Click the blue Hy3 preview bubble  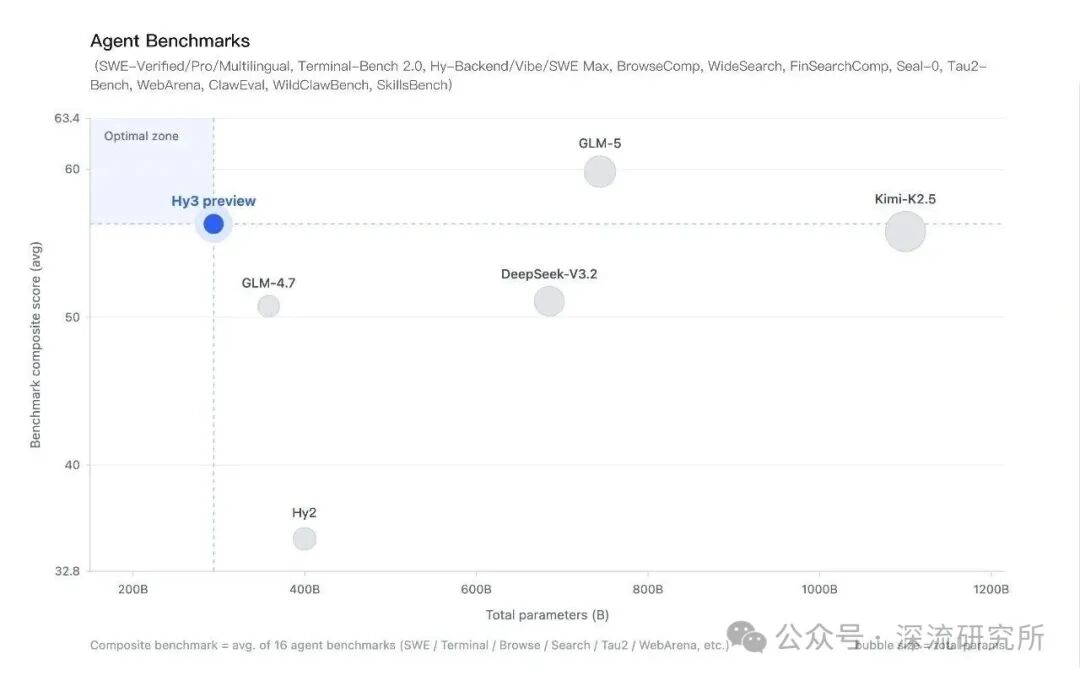(213, 224)
